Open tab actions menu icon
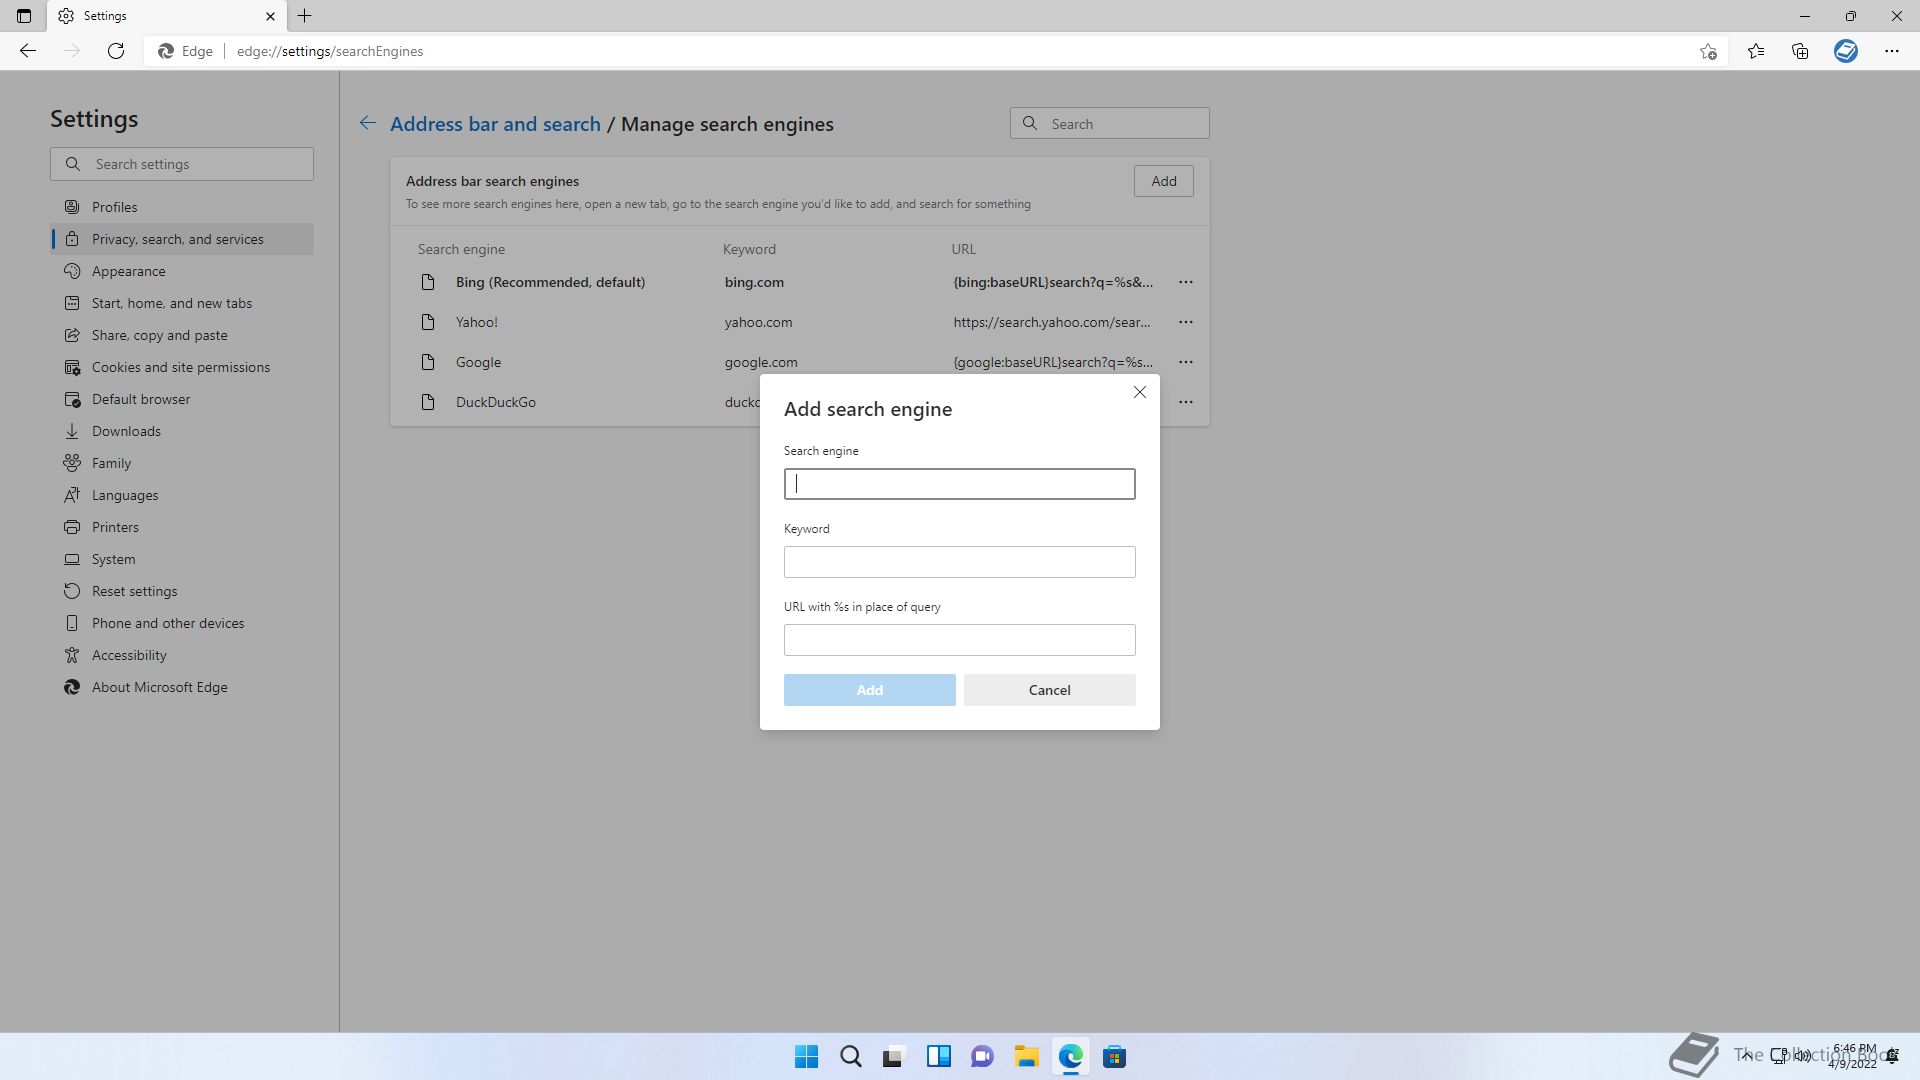Image resolution: width=1920 pixels, height=1080 pixels. click(24, 16)
